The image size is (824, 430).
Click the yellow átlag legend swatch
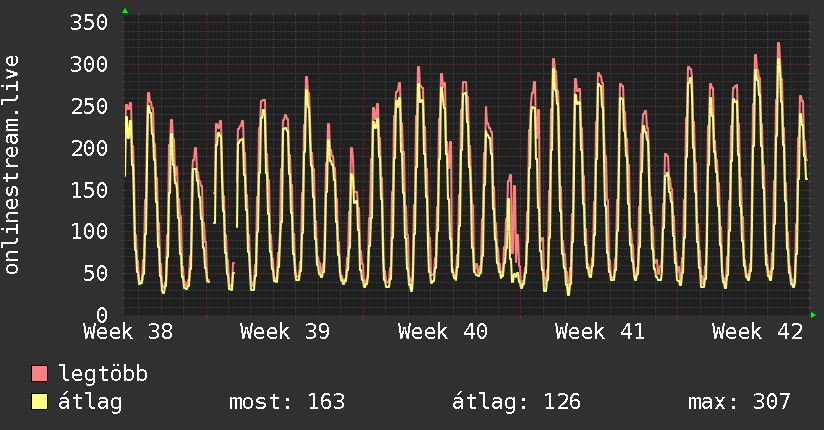click(x=39, y=402)
